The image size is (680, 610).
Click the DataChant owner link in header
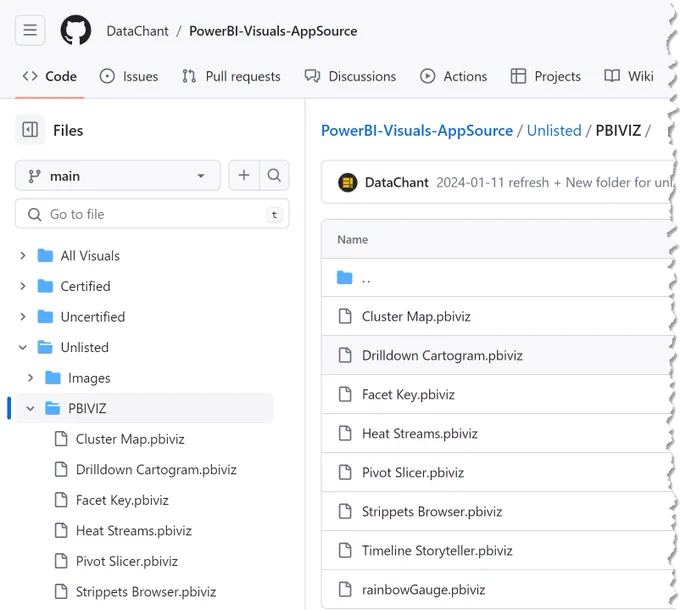137,31
